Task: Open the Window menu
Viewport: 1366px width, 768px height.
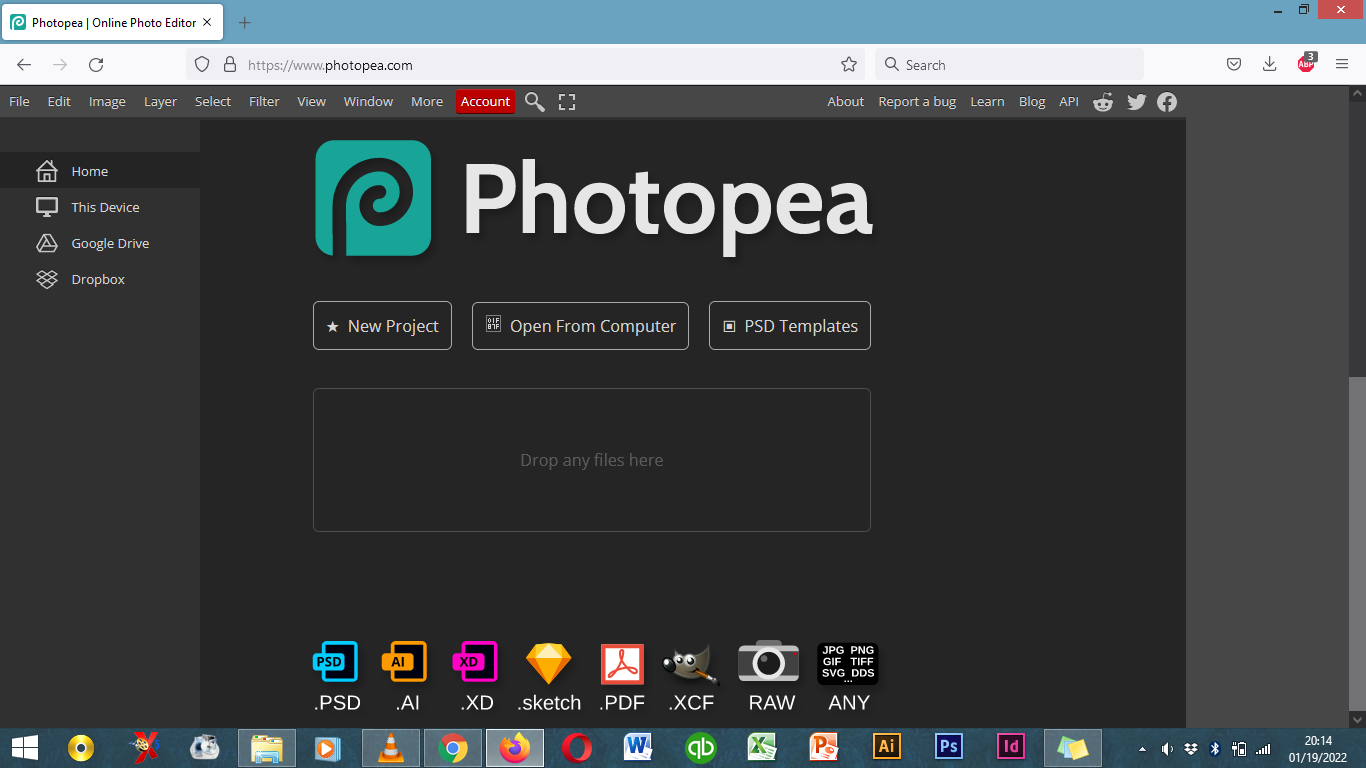Action: [368, 102]
